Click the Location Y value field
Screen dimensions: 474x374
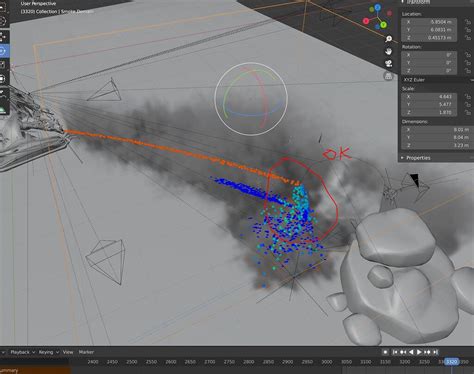coord(429,30)
